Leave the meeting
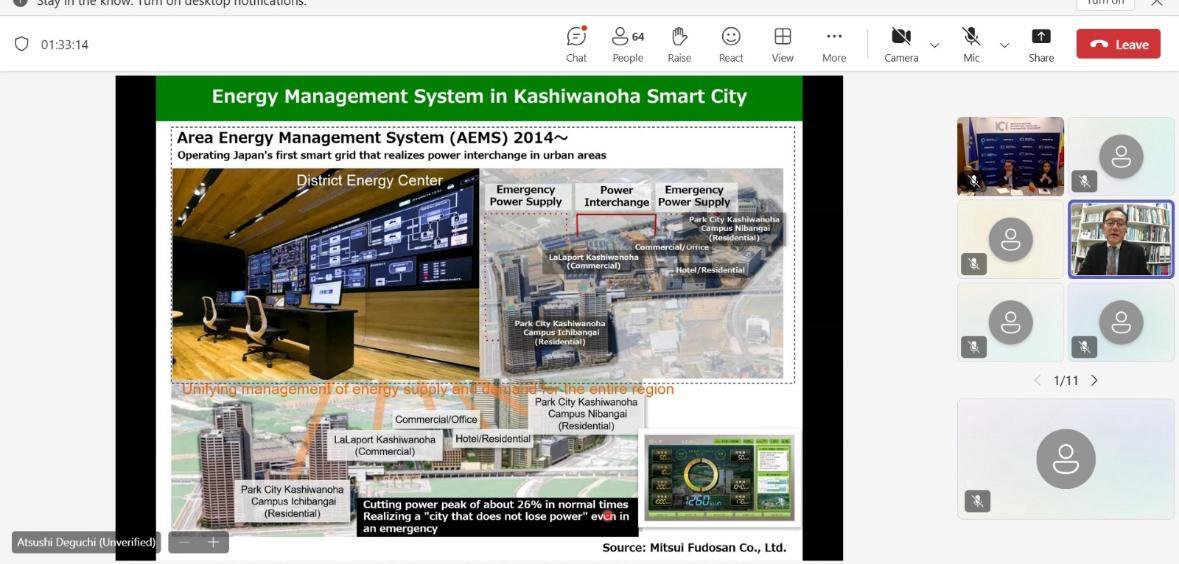Screen dimensions: 1179x564 pyautogui.click(x=1118, y=44)
